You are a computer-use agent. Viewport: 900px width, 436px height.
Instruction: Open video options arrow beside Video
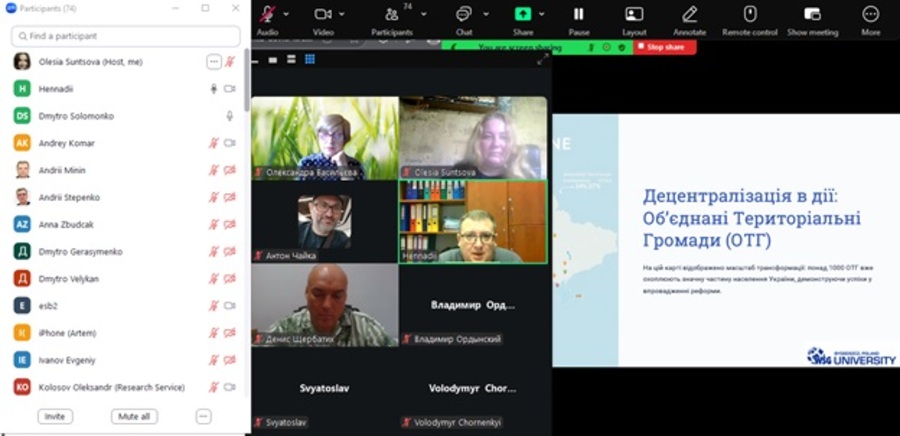(x=342, y=14)
